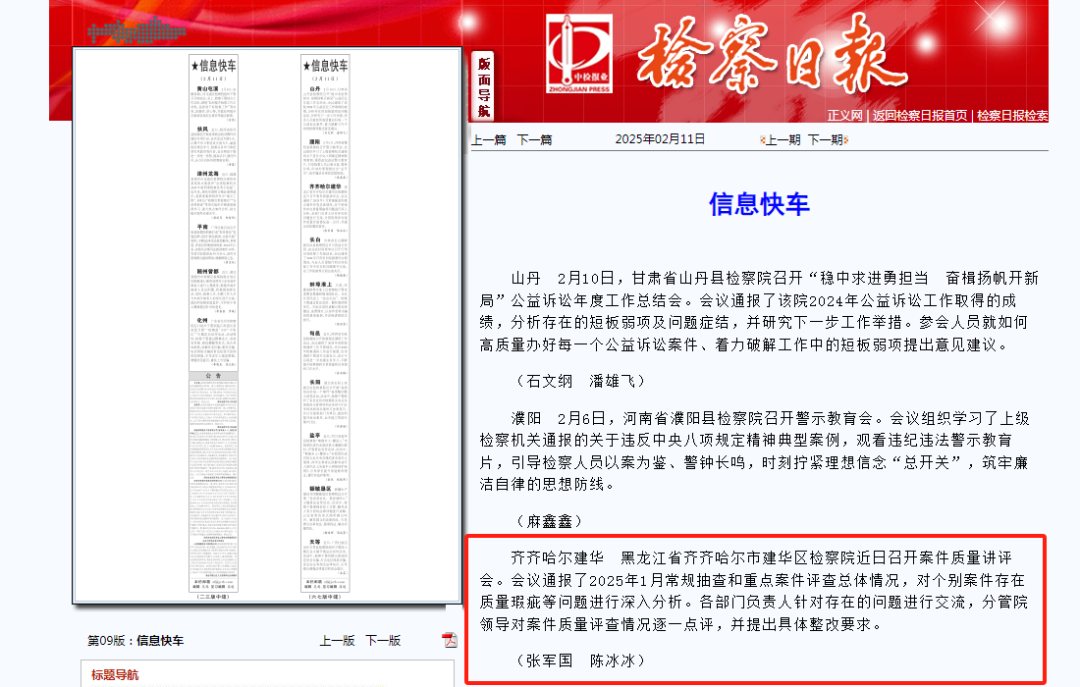The height and width of the screenshot is (687, 1080).
Task: Click the 濮阳 paragraph in article body
Action: 755,451
